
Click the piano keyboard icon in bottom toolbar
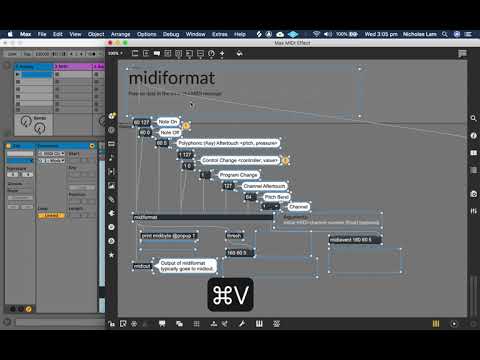(x=259, y=324)
